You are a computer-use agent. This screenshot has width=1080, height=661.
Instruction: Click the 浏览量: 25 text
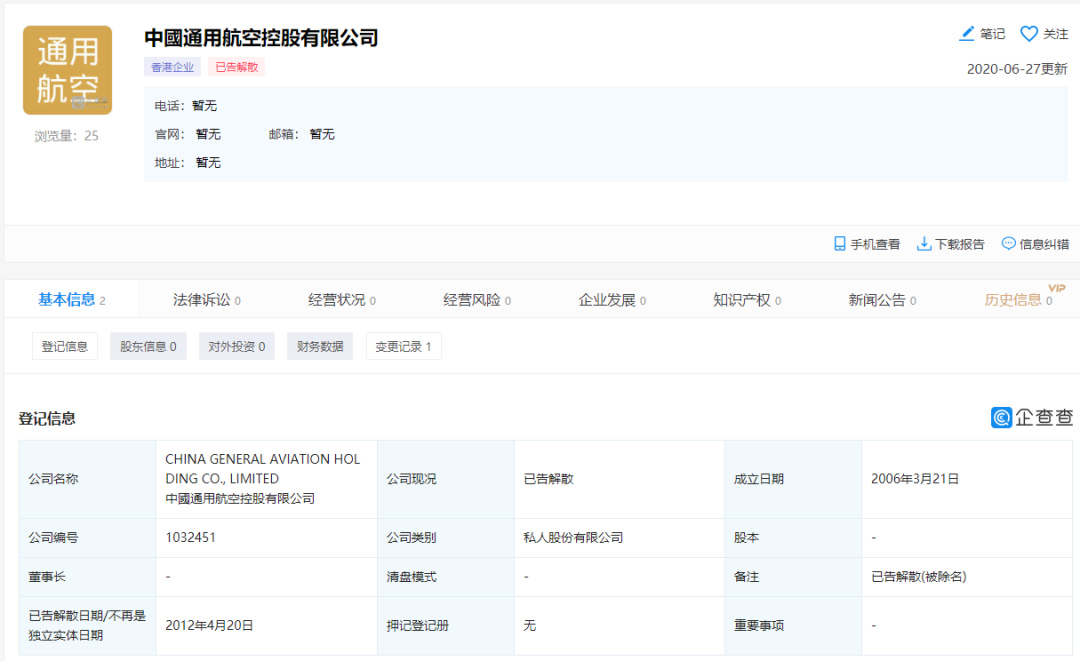67,136
